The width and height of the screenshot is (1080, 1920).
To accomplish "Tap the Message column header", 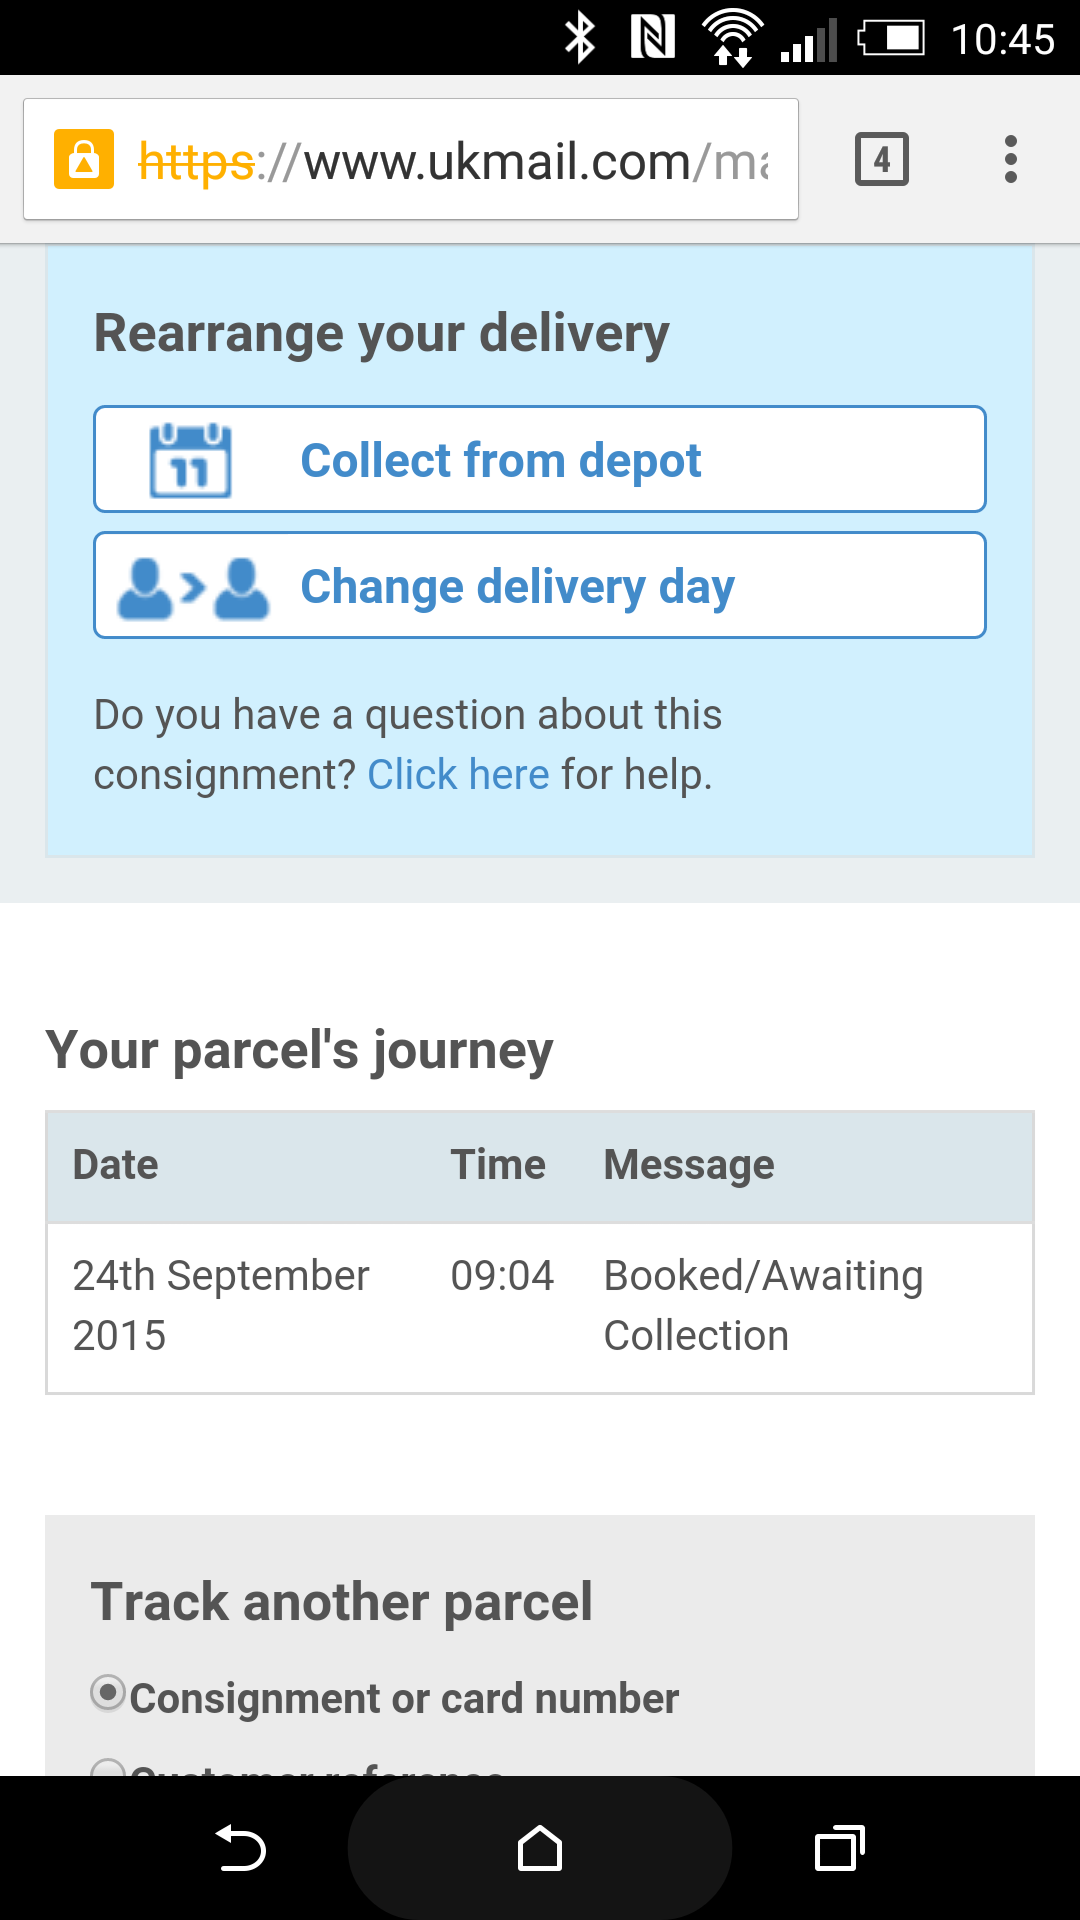I will tap(689, 1165).
